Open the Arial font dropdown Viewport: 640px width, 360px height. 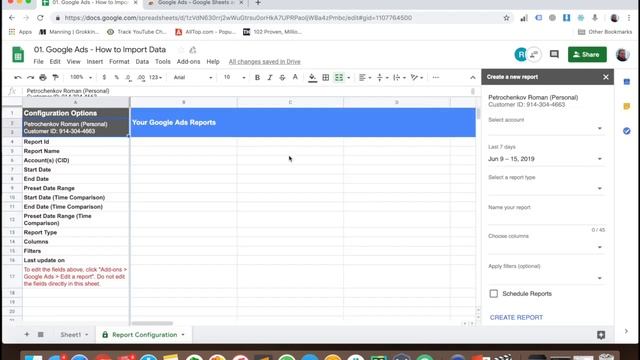(193, 78)
